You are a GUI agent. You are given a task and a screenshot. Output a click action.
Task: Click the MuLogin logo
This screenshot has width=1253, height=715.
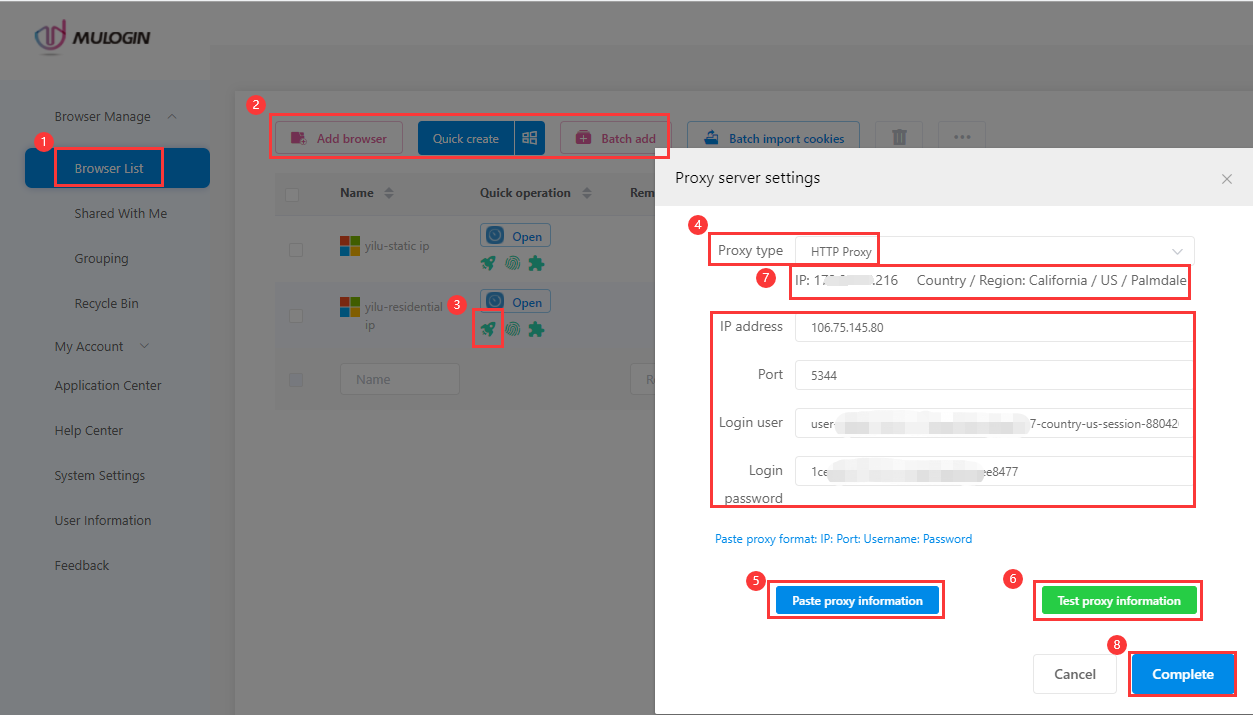pos(93,37)
